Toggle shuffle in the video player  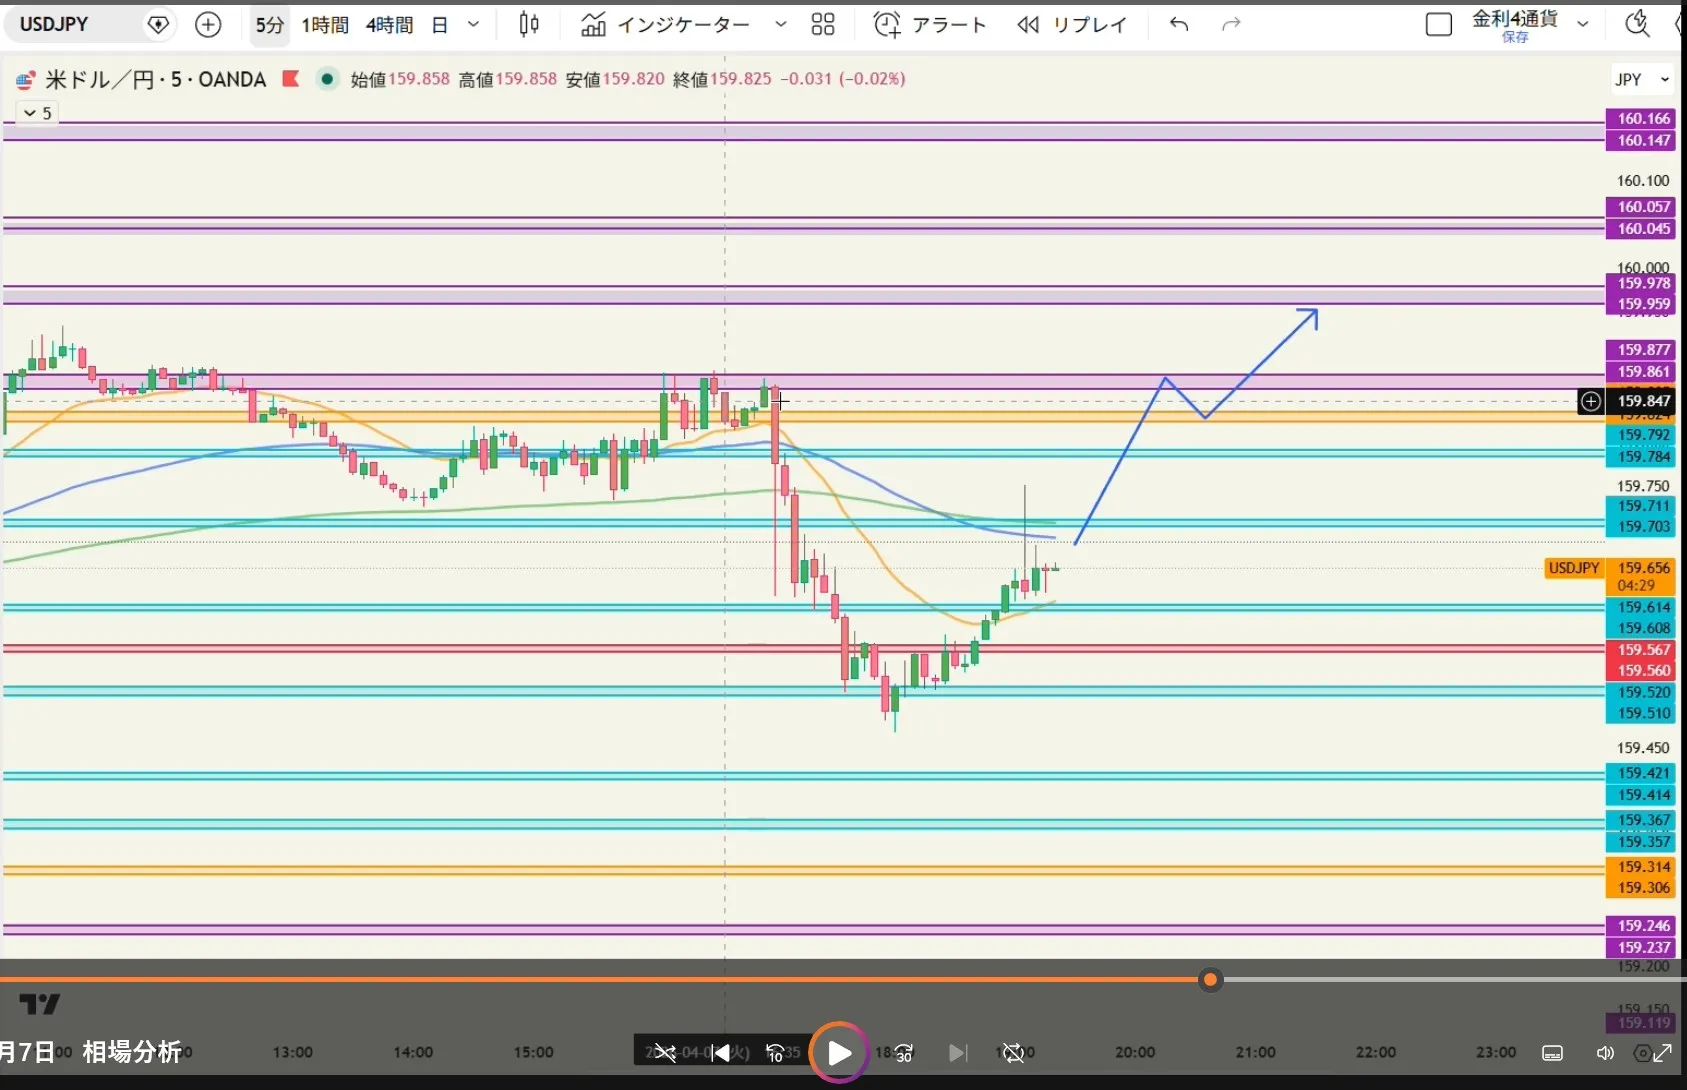click(665, 1053)
